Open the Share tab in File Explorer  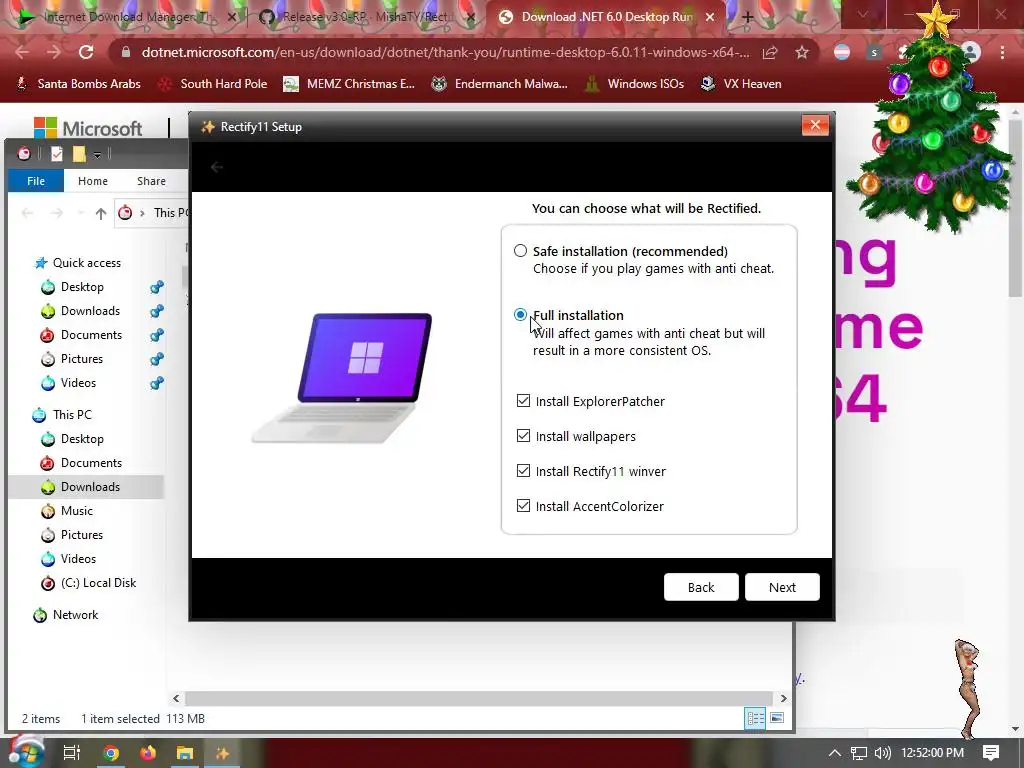click(151, 181)
